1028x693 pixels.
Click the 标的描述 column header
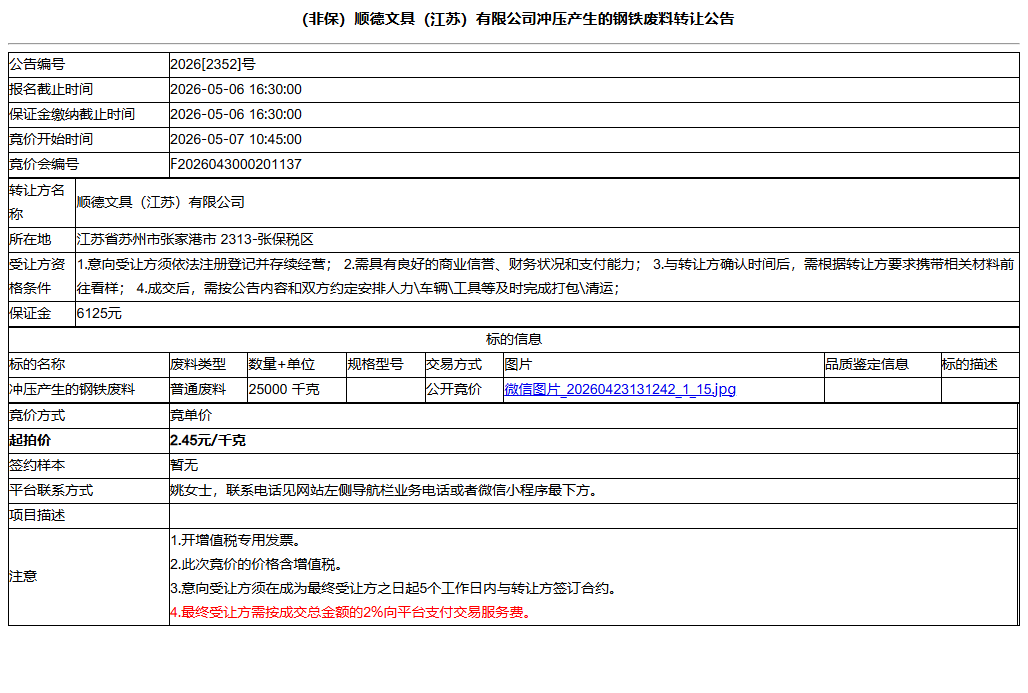(x=970, y=365)
